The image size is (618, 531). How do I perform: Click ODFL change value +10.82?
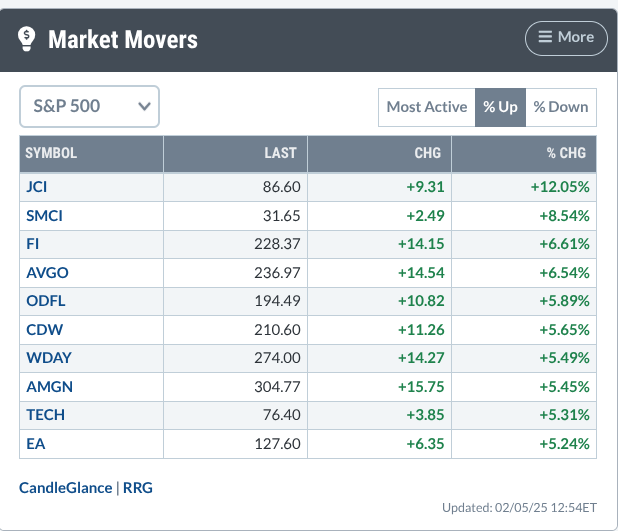421,301
